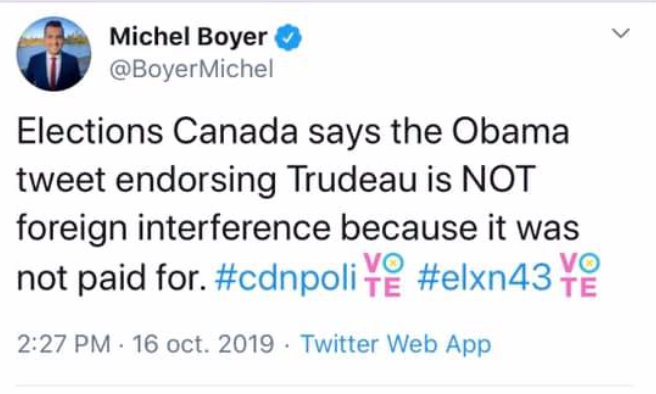Screen dimensions: 656x394
Task: Open the @BoyerMichel handle
Action: coord(191,69)
